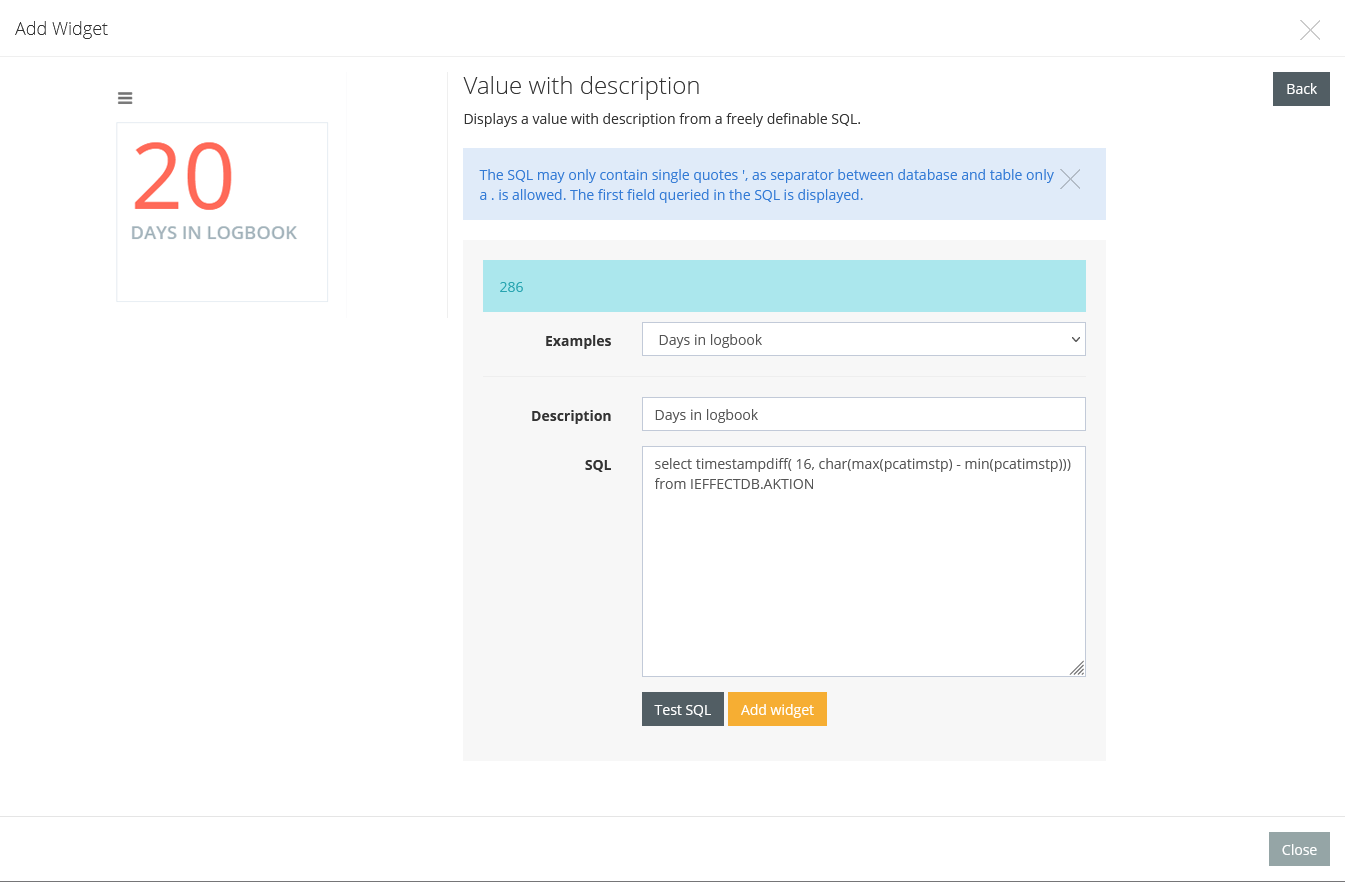
Task: Click the SQL field label
Action: pyautogui.click(x=598, y=465)
